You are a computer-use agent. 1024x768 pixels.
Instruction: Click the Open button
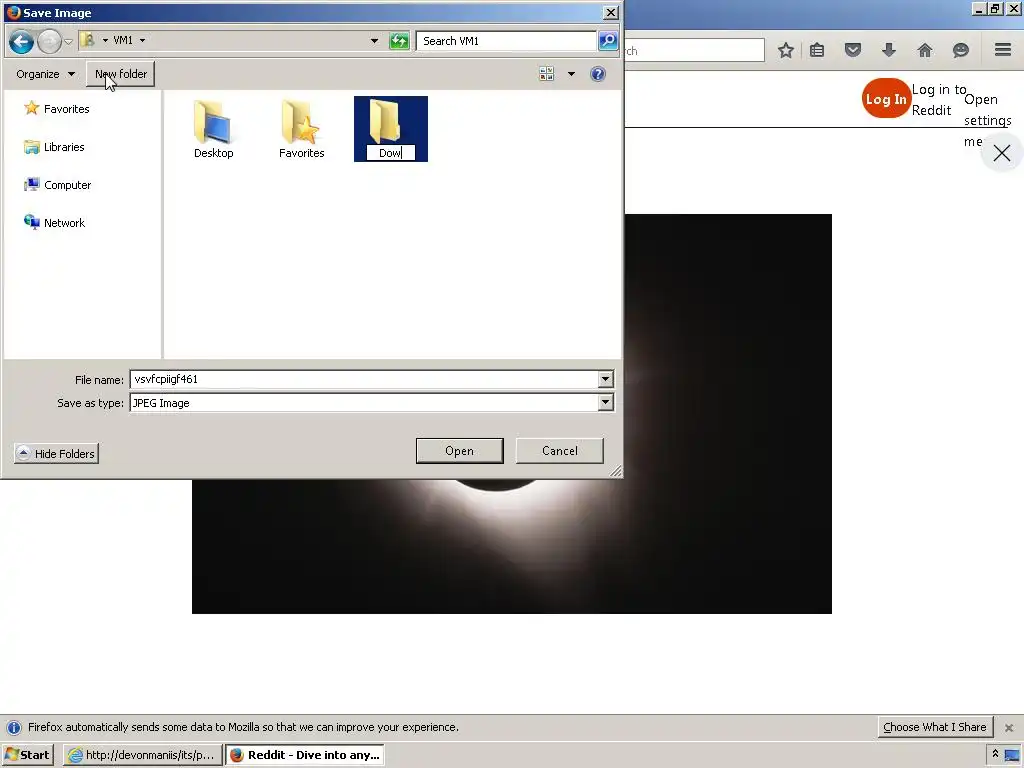(459, 451)
